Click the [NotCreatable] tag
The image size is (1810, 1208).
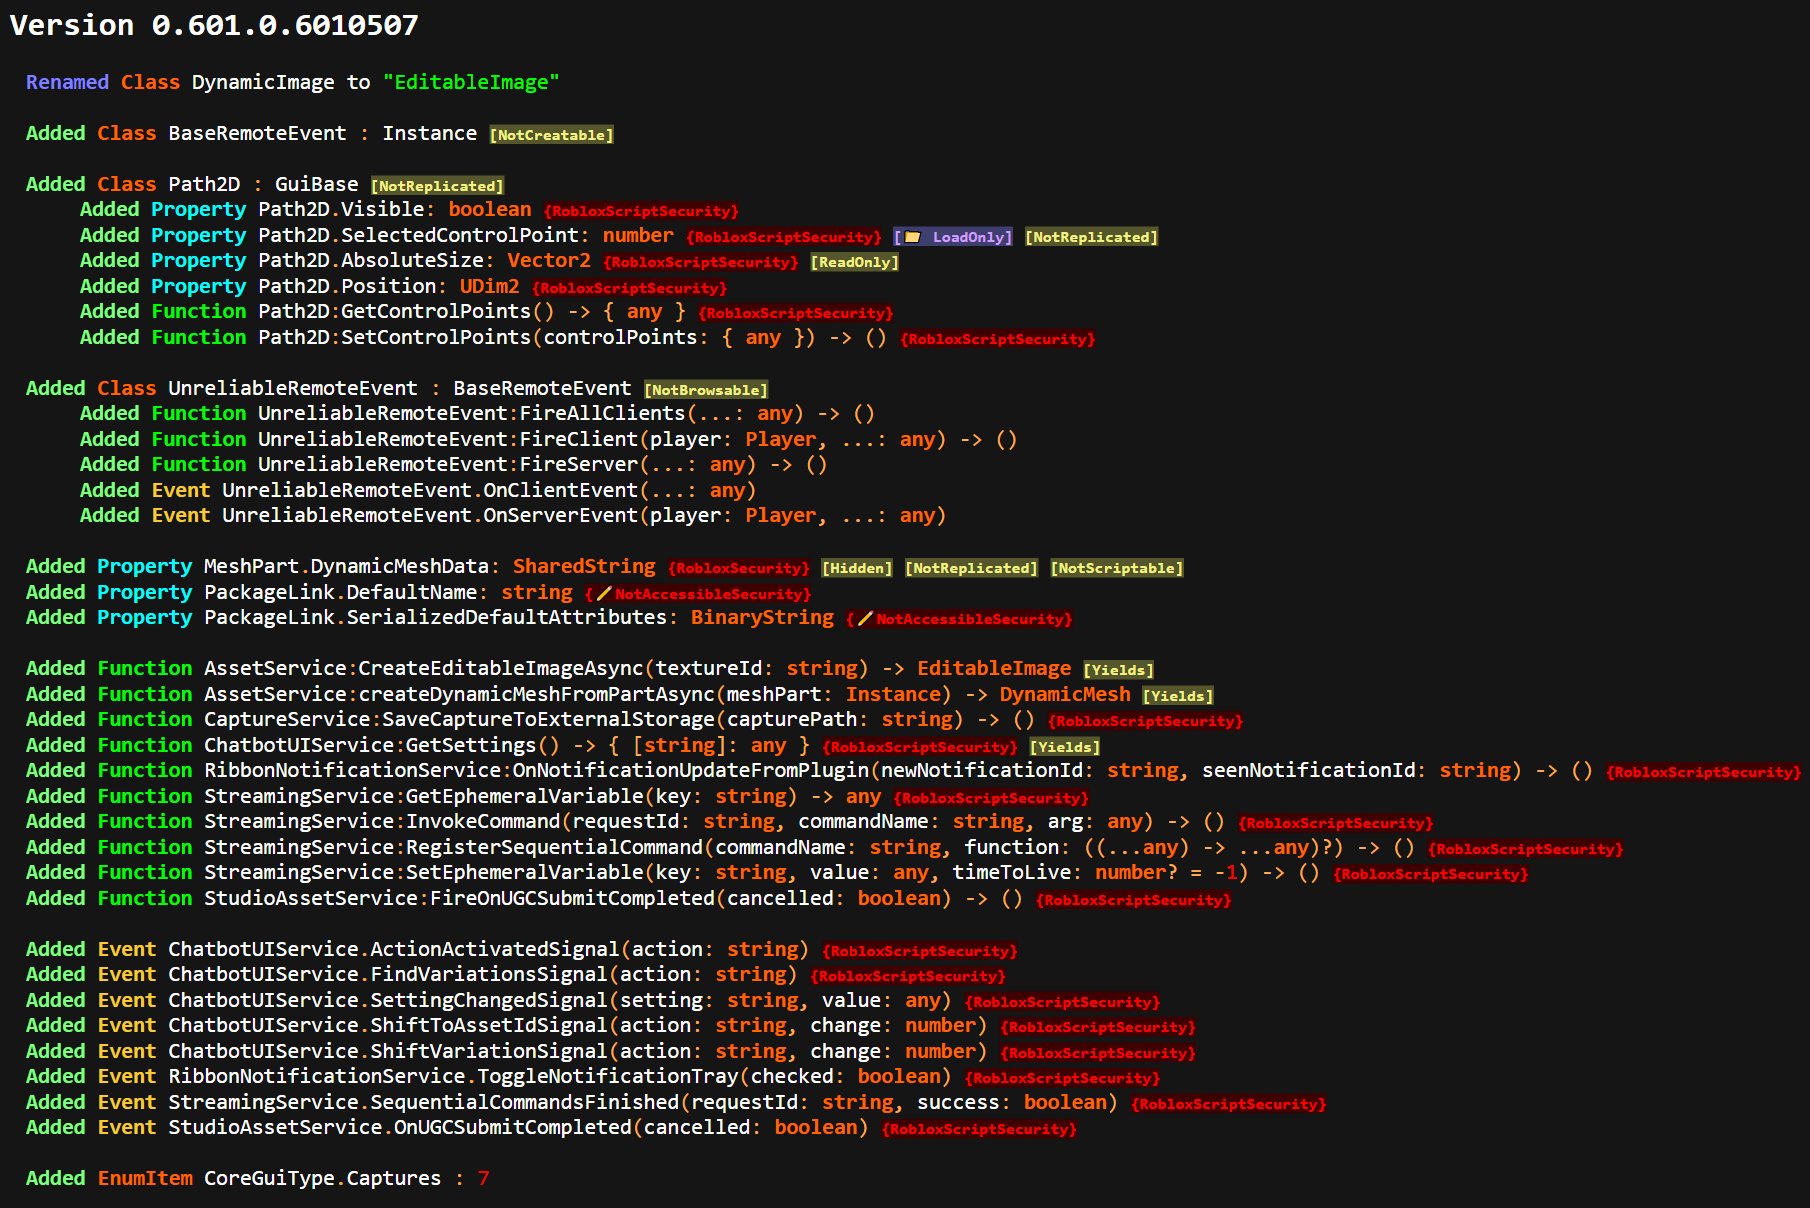pos(551,135)
